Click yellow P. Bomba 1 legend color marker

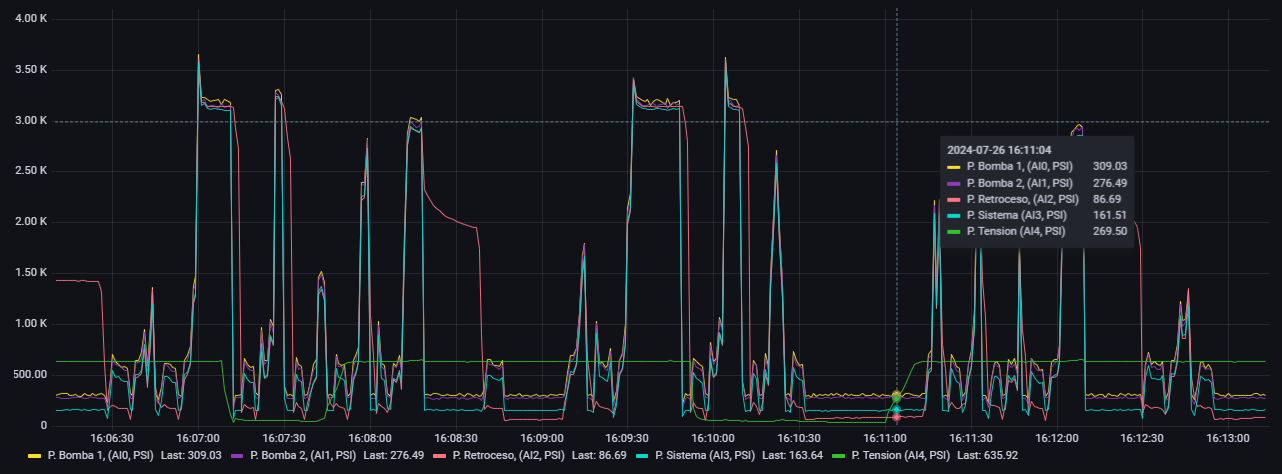tap(34, 455)
